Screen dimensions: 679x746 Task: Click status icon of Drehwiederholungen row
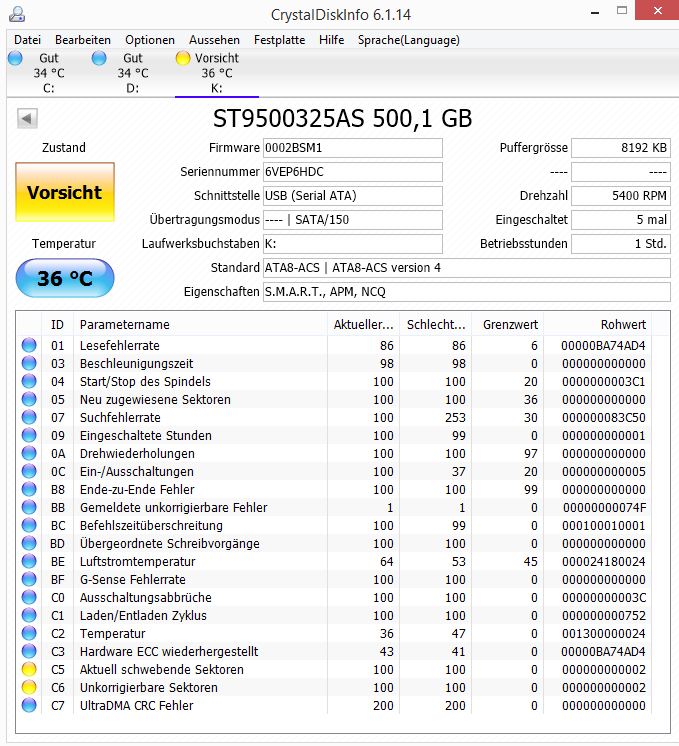[29, 453]
